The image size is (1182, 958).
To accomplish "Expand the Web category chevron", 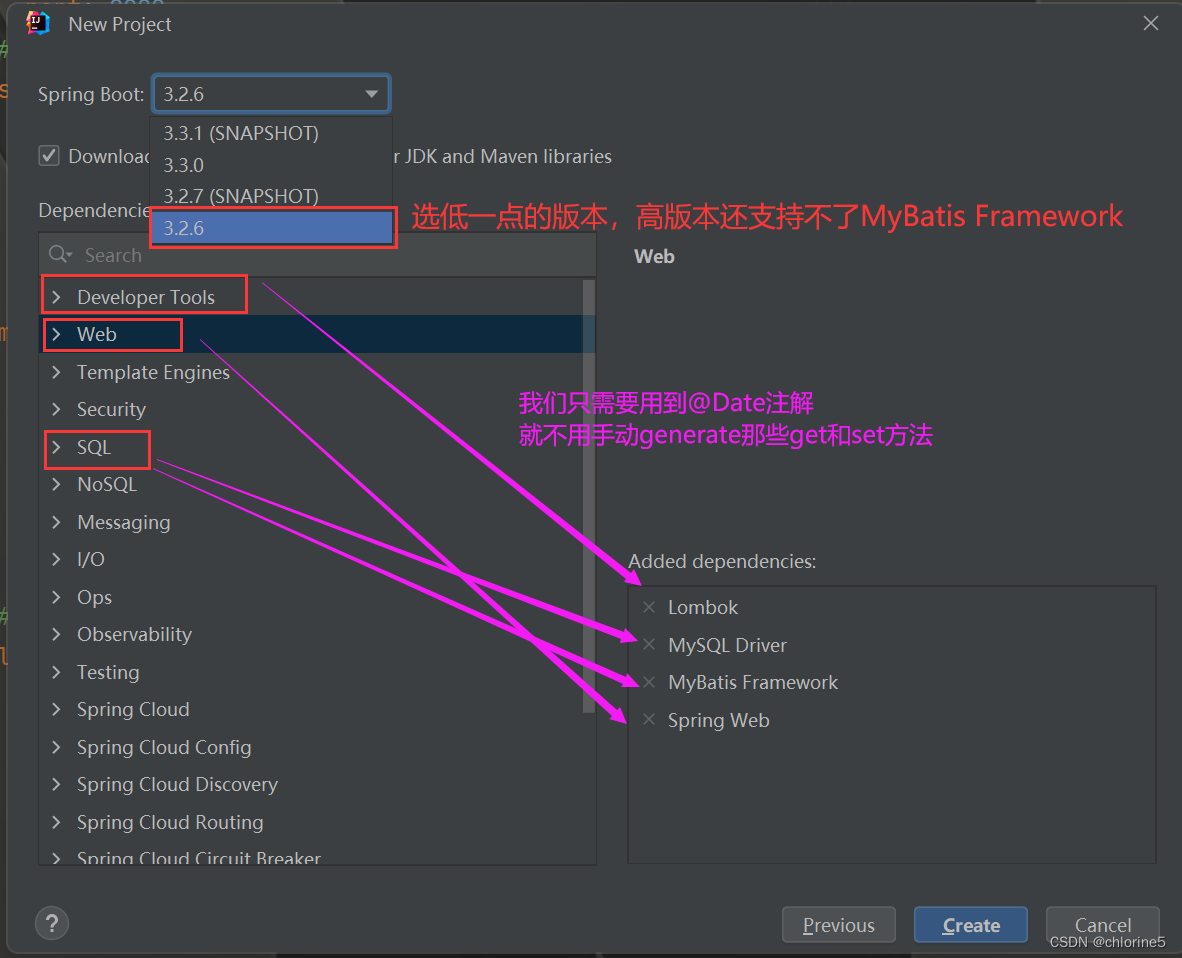I will point(57,334).
